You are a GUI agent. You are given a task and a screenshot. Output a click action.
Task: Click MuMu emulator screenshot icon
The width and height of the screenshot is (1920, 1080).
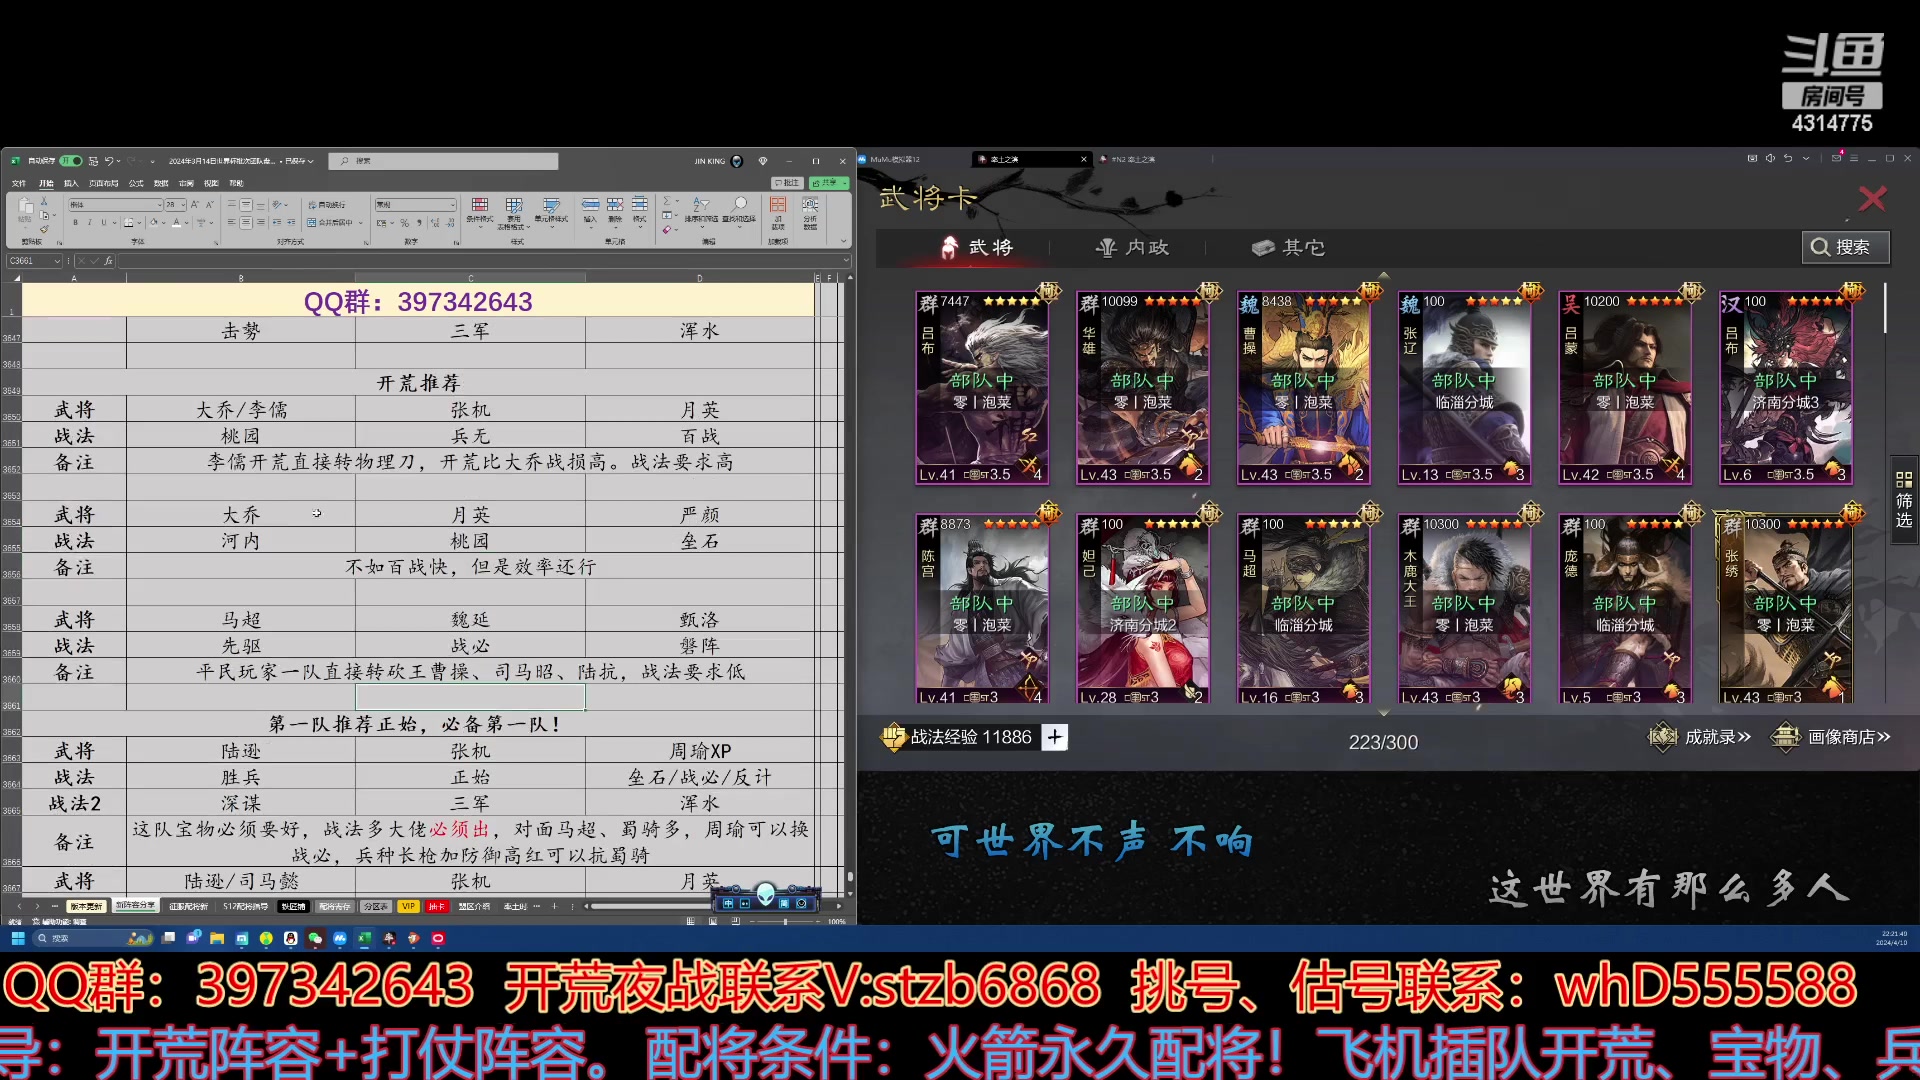(1752, 159)
